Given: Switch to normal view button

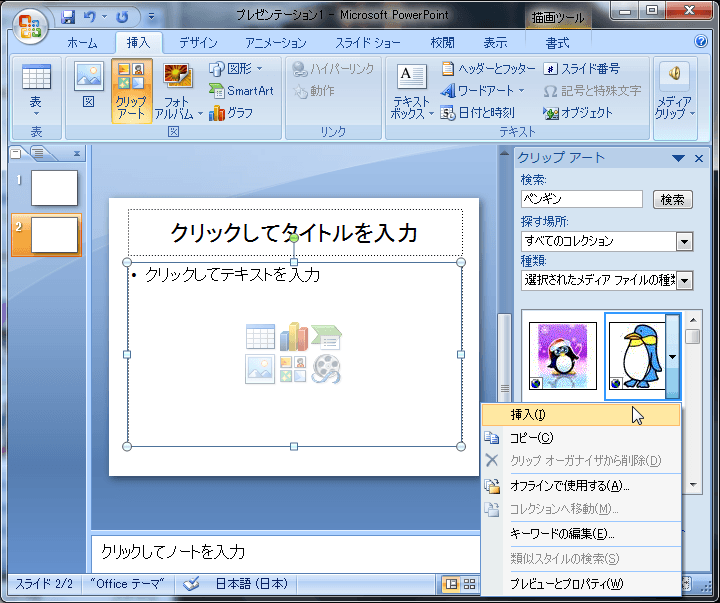Looking at the screenshot, I should [x=451, y=584].
